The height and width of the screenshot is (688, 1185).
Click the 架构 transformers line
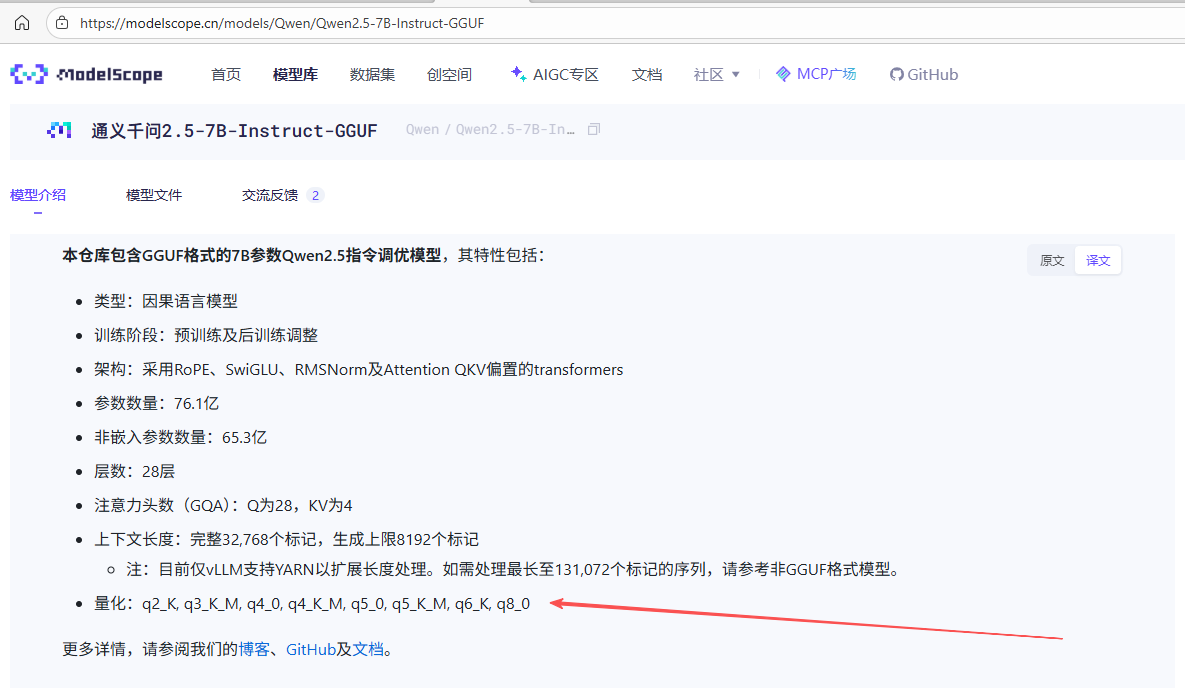click(x=358, y=369)
